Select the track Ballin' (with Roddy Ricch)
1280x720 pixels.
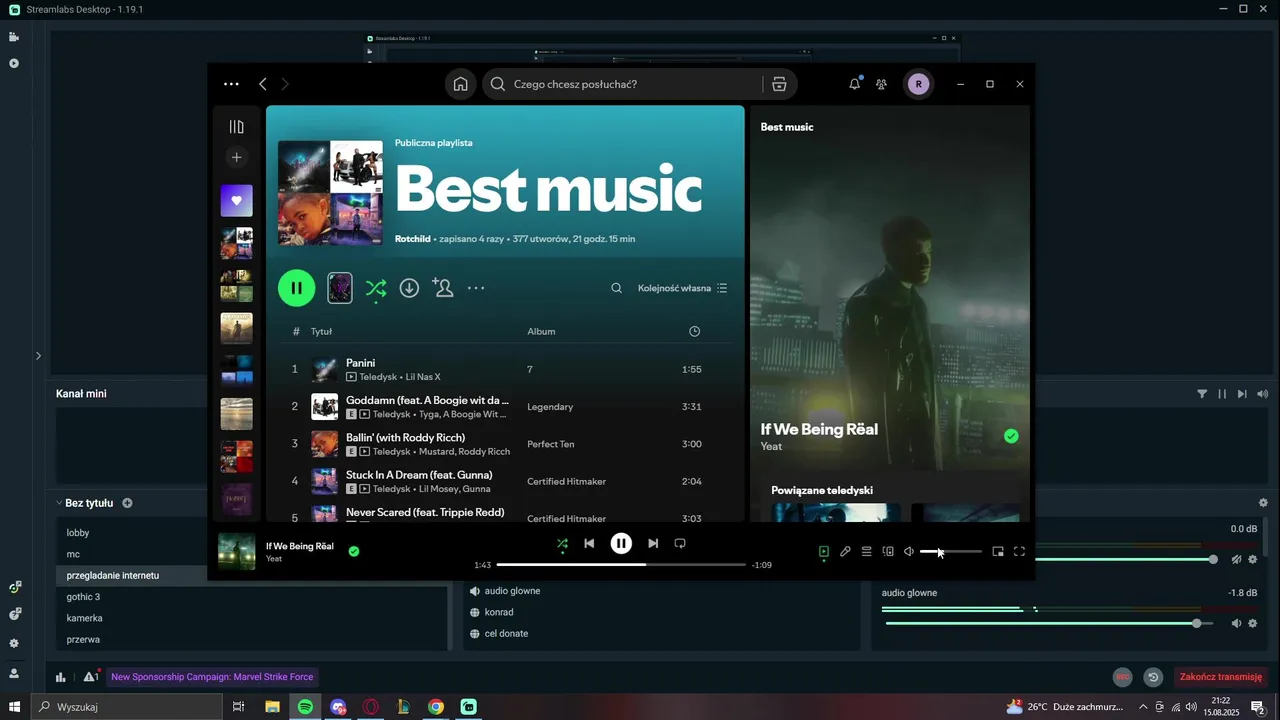click(405, 437)
